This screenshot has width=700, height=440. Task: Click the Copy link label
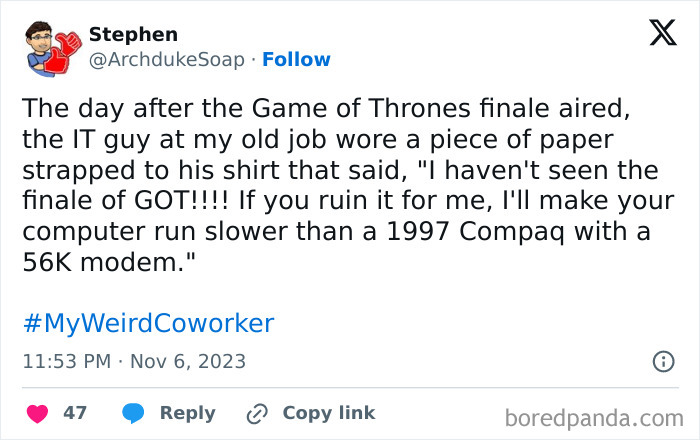[328, 413]
